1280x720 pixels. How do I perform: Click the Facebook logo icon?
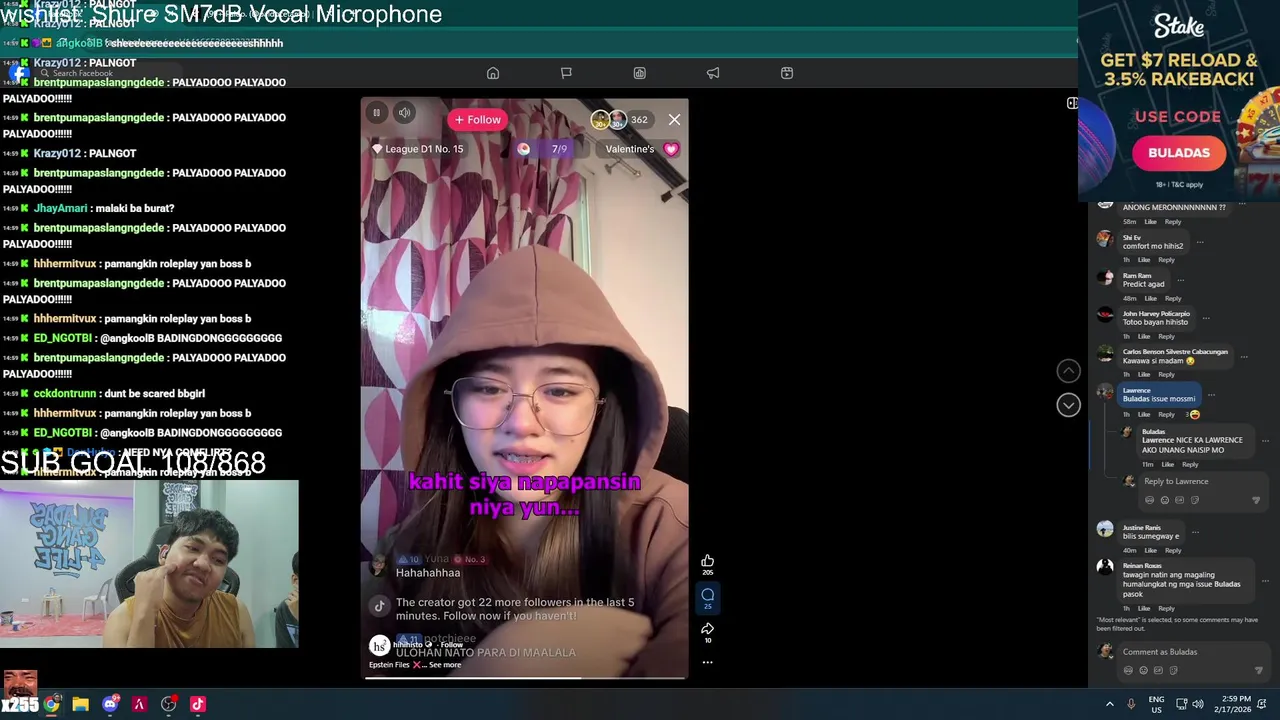click(18, 73)
